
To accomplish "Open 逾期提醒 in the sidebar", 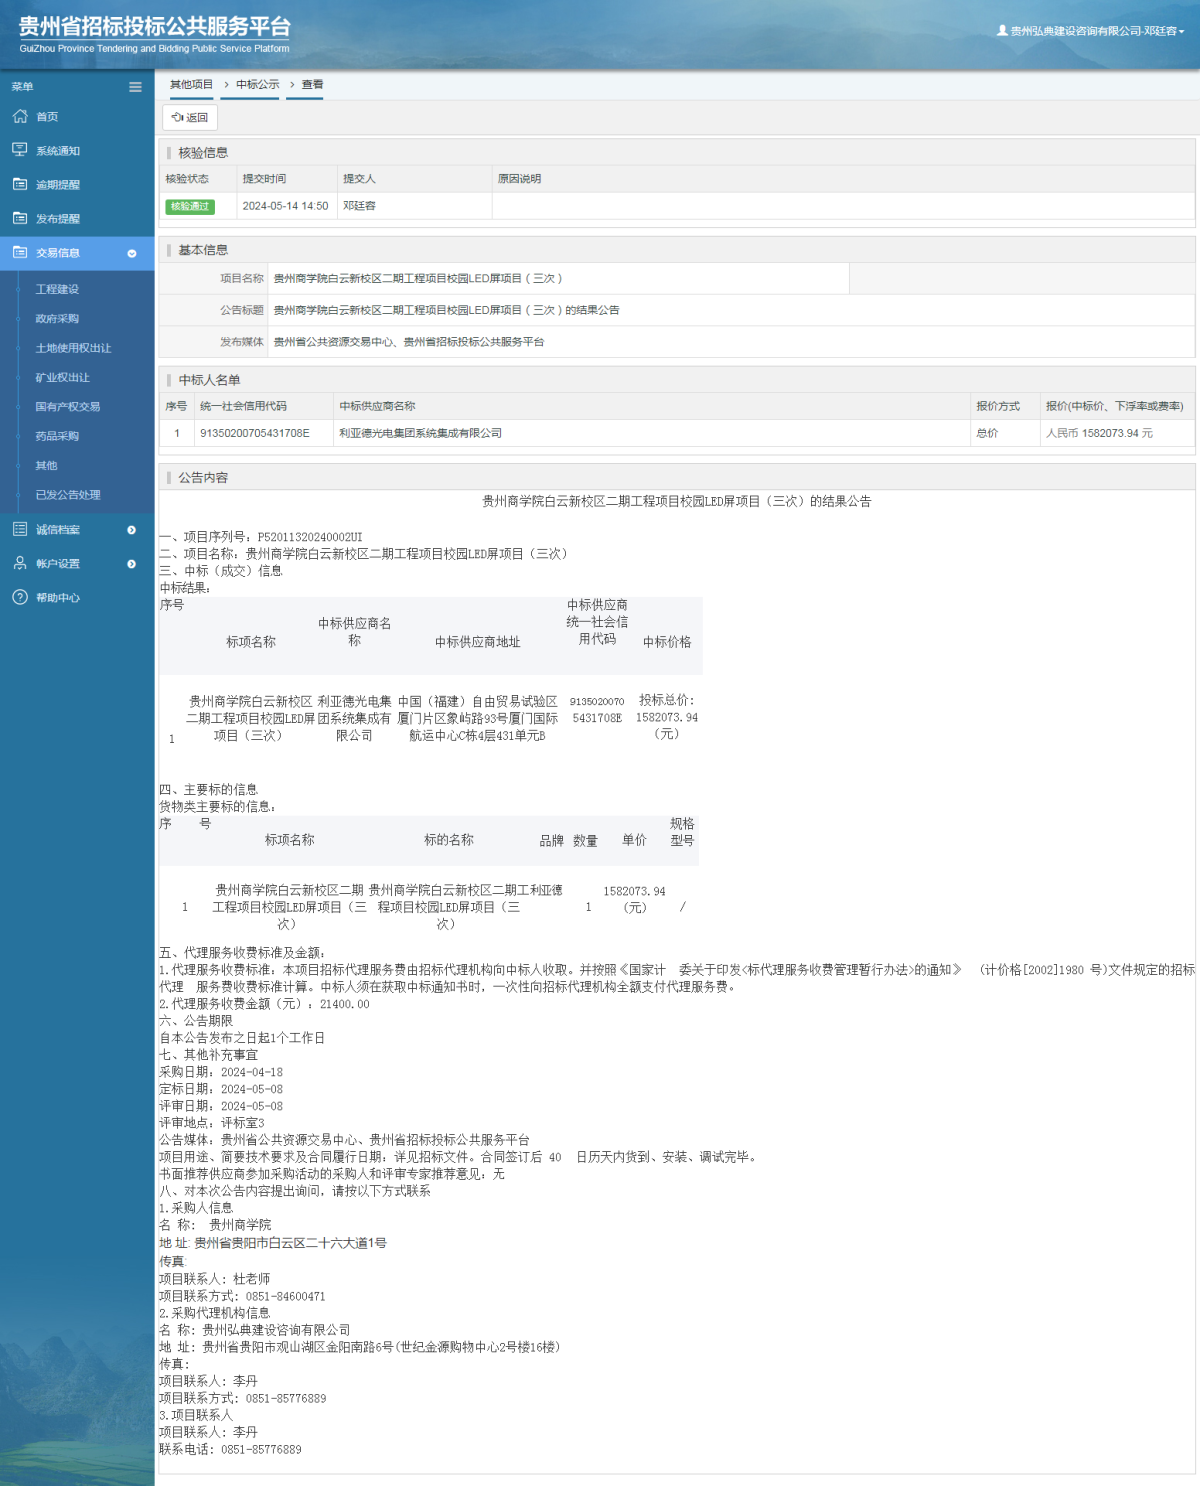I will click(x=58, y=185).
